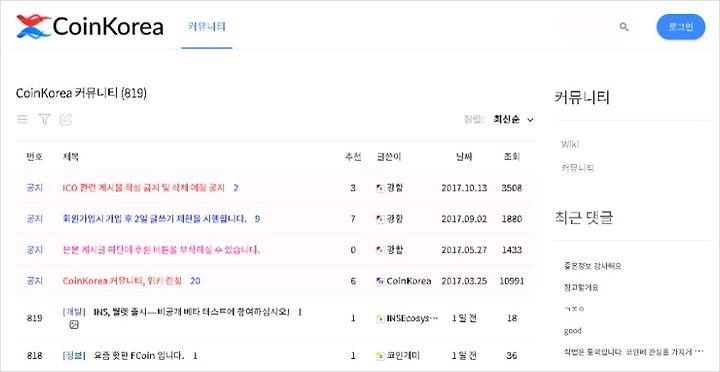Click the 조회 column header
This screenshot has width=720, height=372.
(512, 157)
